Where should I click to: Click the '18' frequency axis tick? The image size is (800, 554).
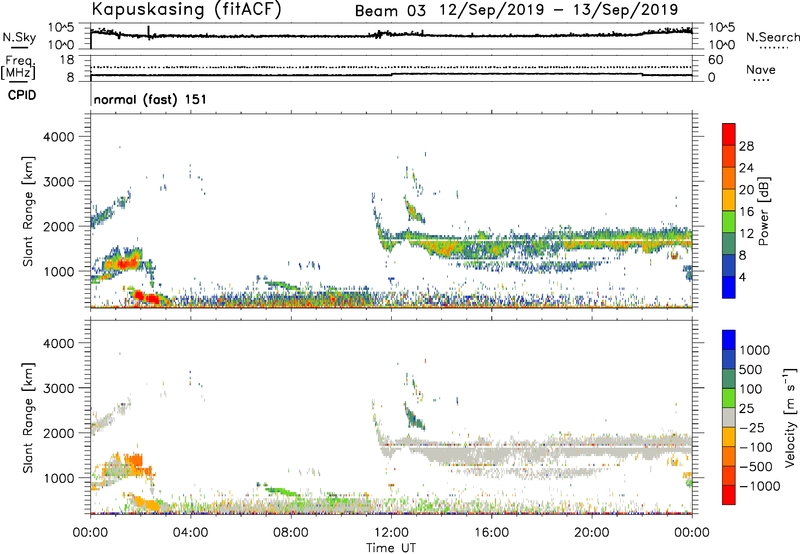point(67,60)
